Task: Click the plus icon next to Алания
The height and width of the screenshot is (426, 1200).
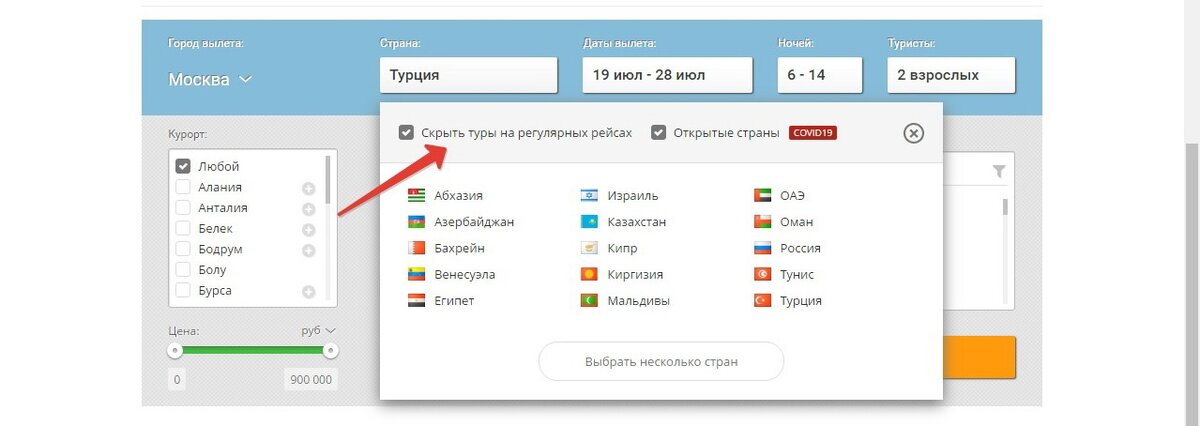Action: (309, 188)
